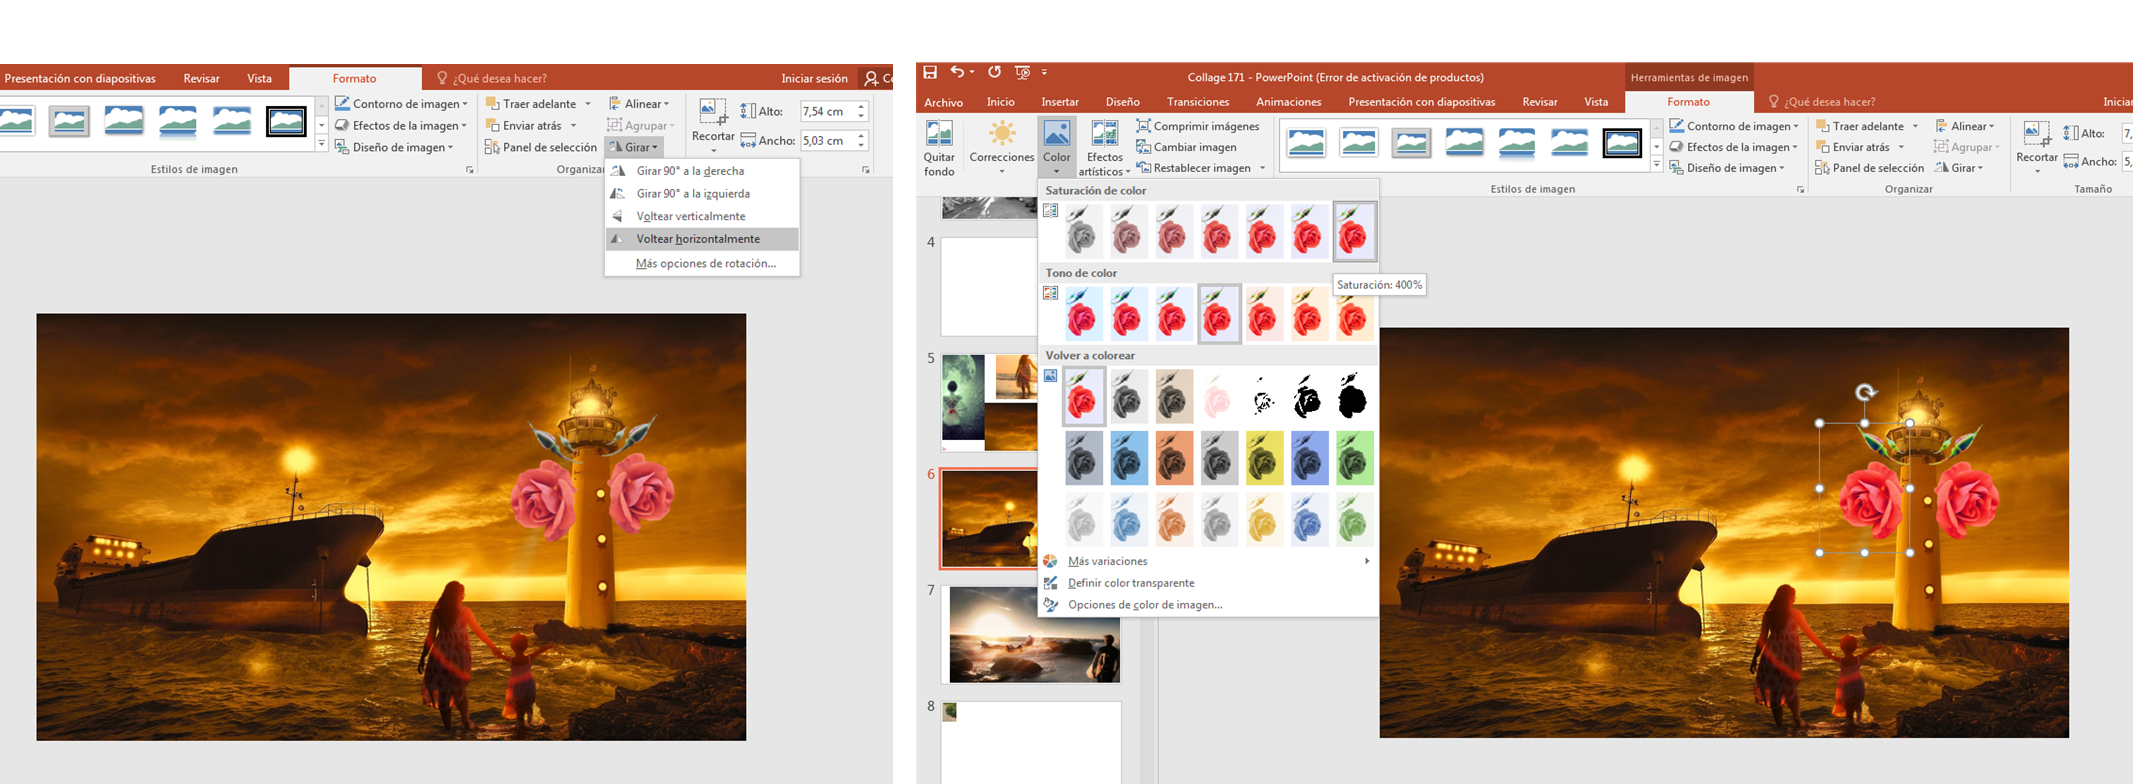Screen dimensions: 2133x784
Task: Open Traer adelante in right window
Action: point(1867,126)
